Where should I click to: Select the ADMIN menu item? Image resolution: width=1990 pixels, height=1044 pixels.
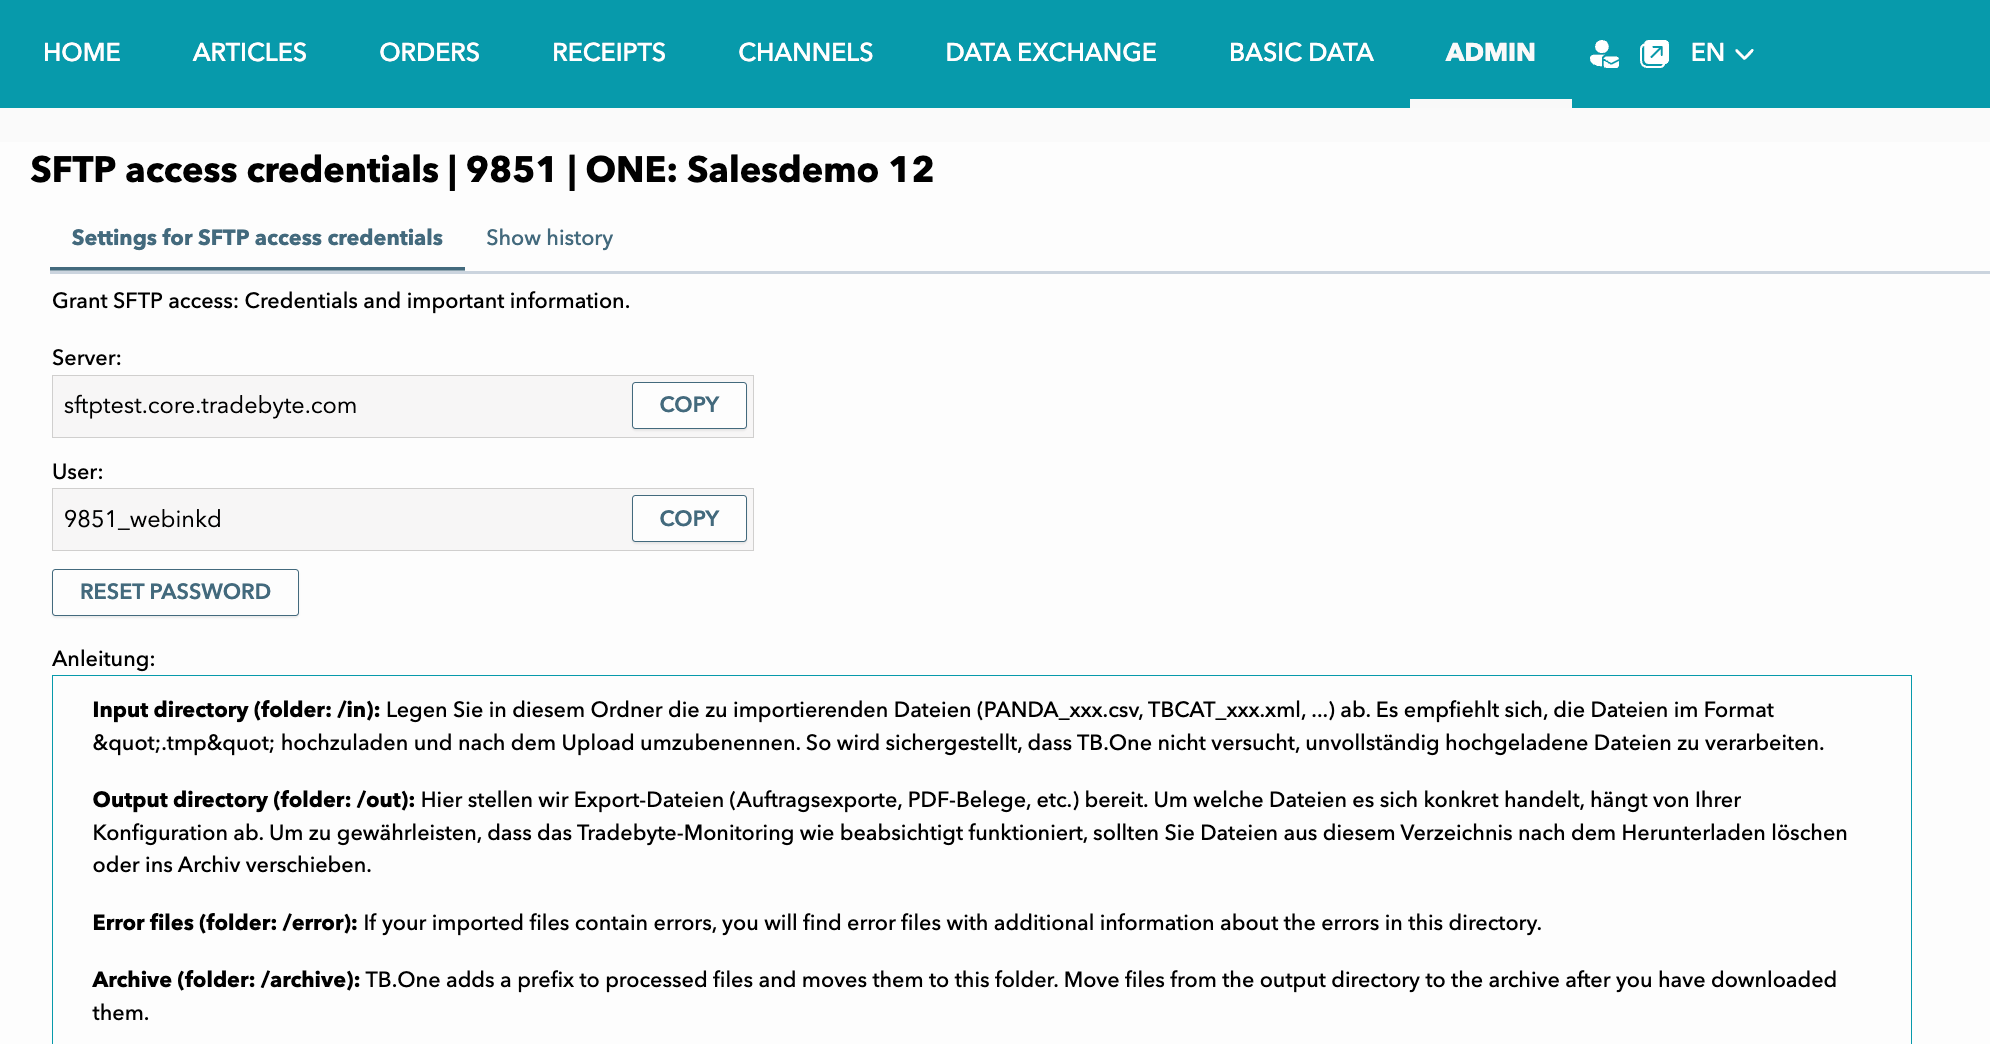1489,53
